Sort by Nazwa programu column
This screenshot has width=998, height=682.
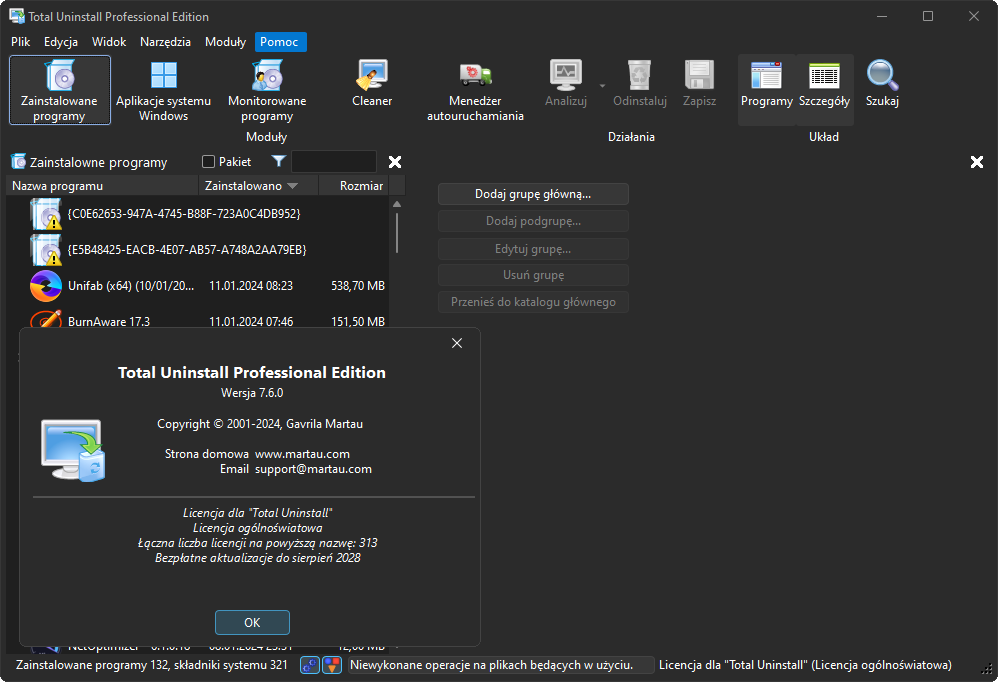(x=102, y=186)
